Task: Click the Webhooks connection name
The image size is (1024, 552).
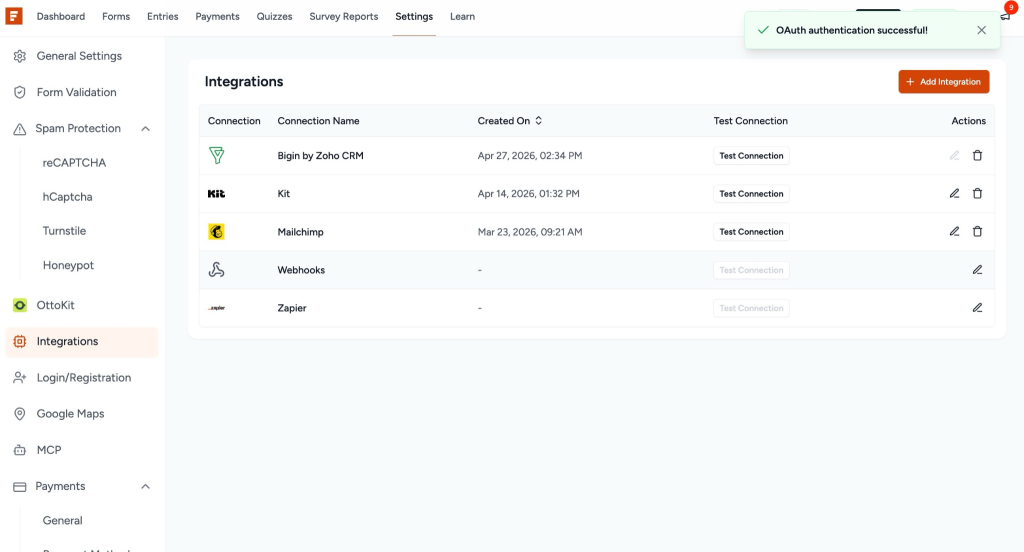Action: coord(301,270)
